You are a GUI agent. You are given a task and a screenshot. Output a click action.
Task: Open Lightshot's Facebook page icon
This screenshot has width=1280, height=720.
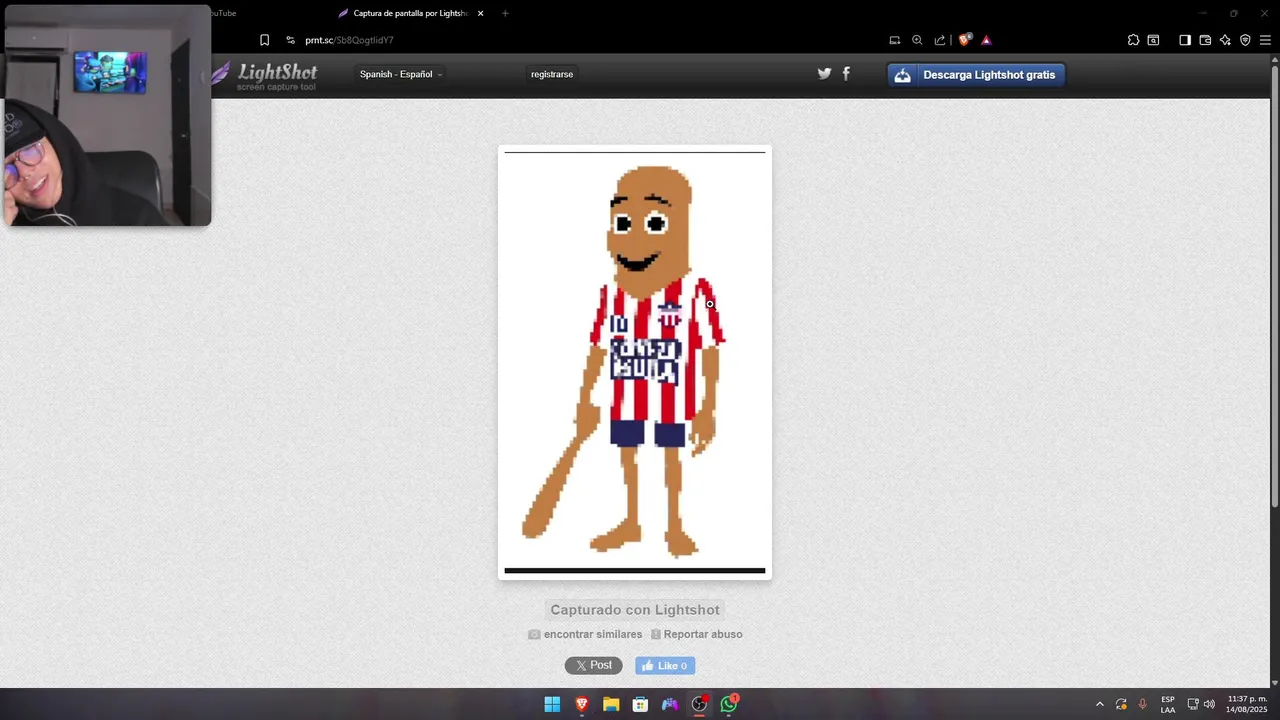(846, 74)
